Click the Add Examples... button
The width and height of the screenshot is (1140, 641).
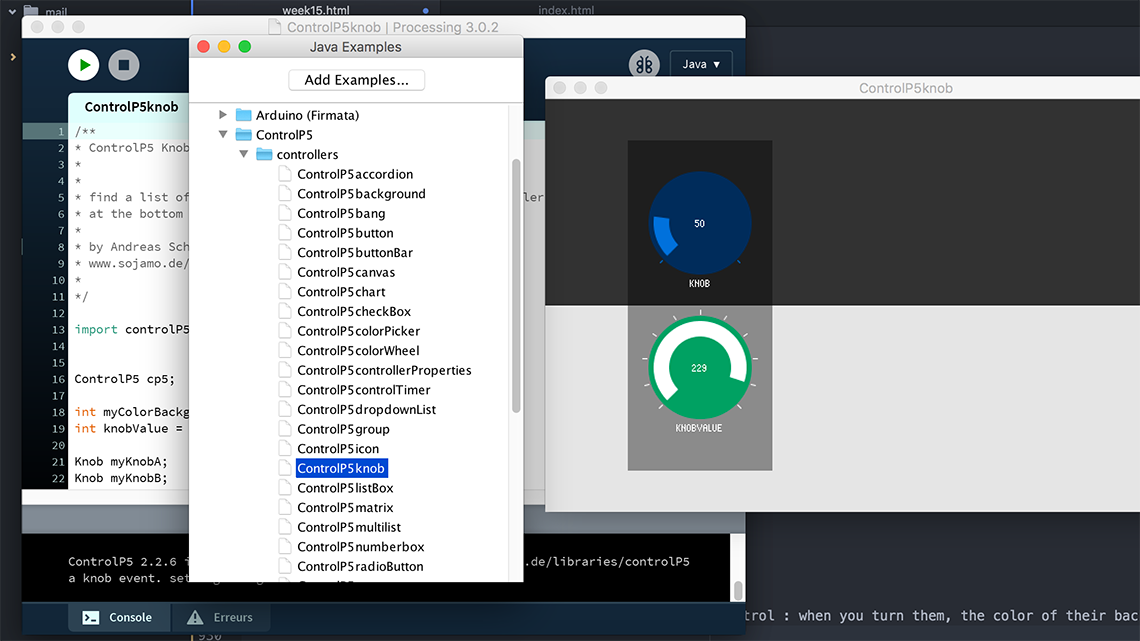coord(356,80)
